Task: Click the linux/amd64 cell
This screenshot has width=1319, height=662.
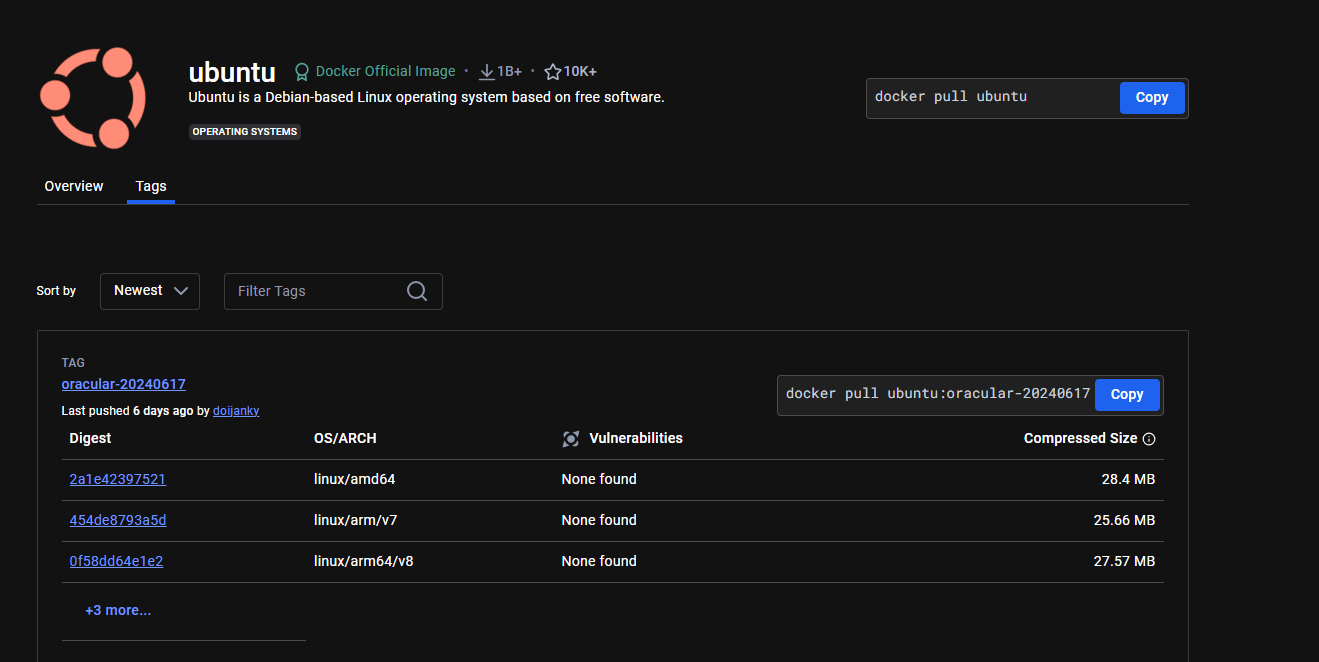Action: pos(355,479)
